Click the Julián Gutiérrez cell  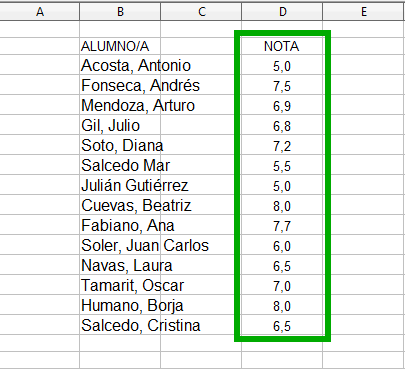(120, 185)
